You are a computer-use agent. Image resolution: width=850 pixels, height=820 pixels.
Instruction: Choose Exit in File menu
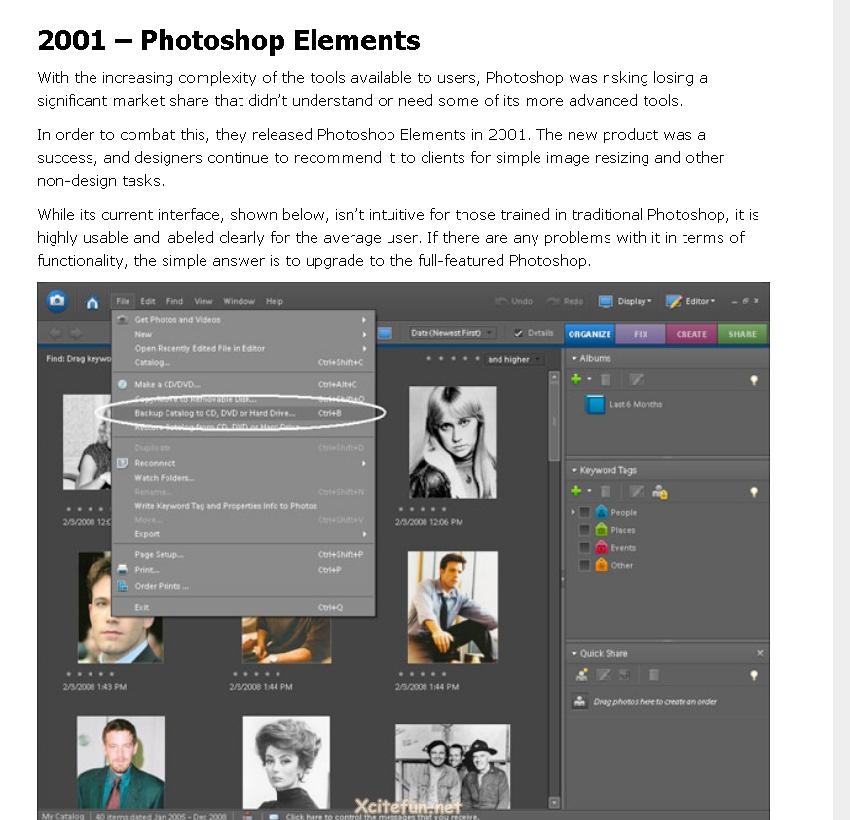[243, 607]
